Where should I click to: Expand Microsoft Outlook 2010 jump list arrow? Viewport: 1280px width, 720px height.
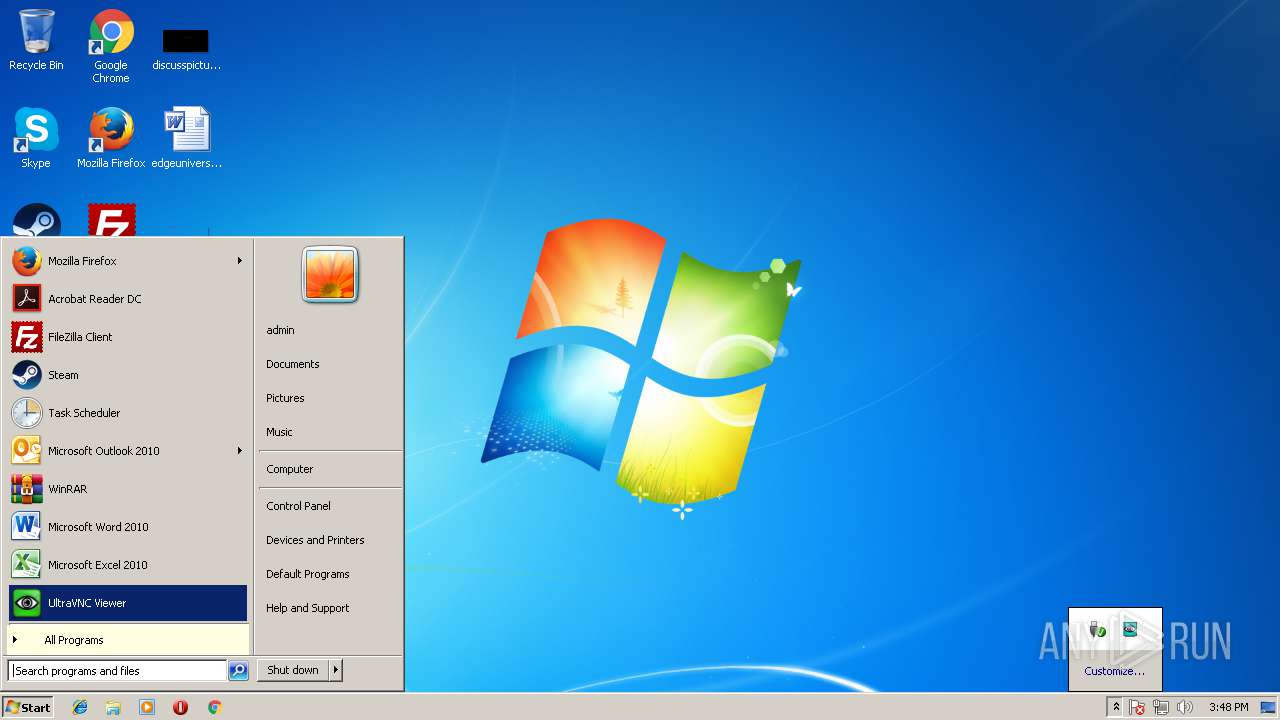[239, 451]
